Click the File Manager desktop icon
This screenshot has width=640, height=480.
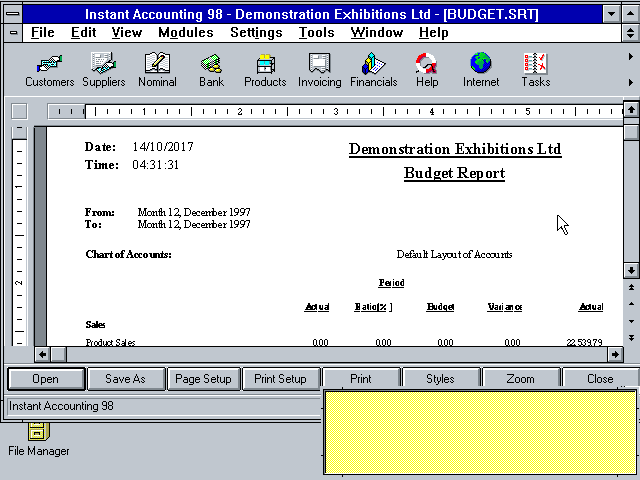[39, 440]
